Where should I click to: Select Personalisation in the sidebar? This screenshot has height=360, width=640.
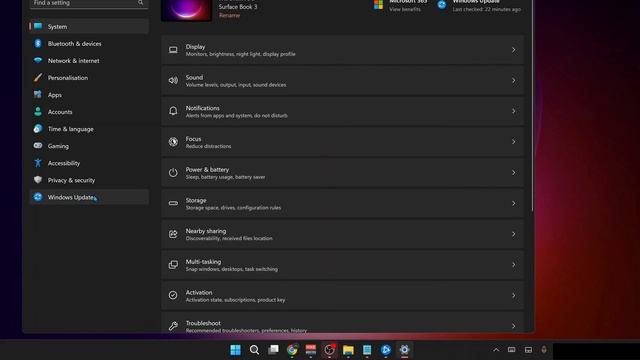coord(89,78)
